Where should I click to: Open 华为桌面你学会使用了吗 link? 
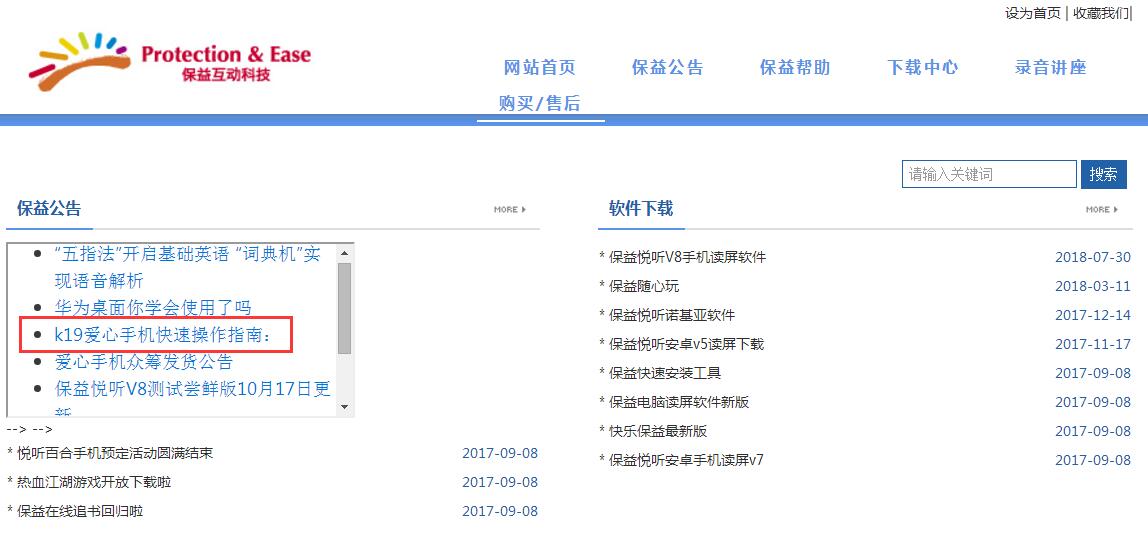tap(153, 307)
